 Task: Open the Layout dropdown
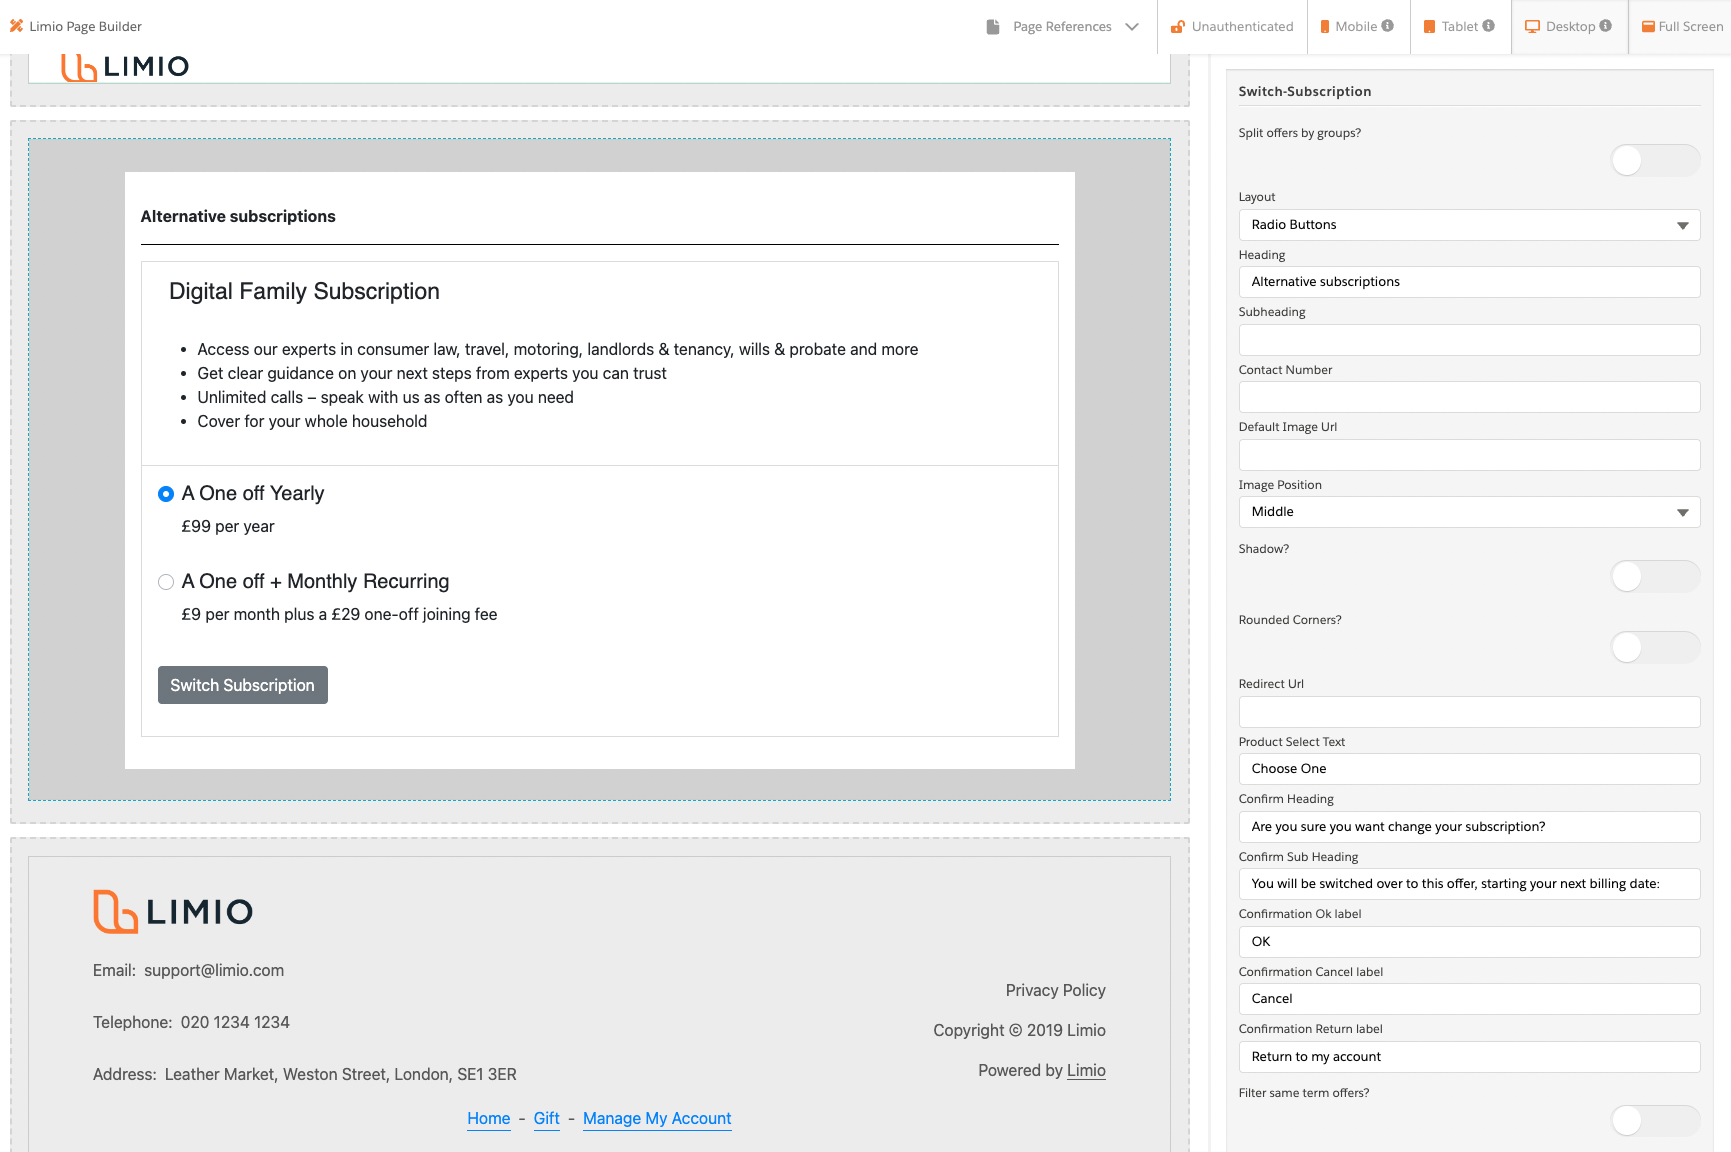click(1468, 225)
